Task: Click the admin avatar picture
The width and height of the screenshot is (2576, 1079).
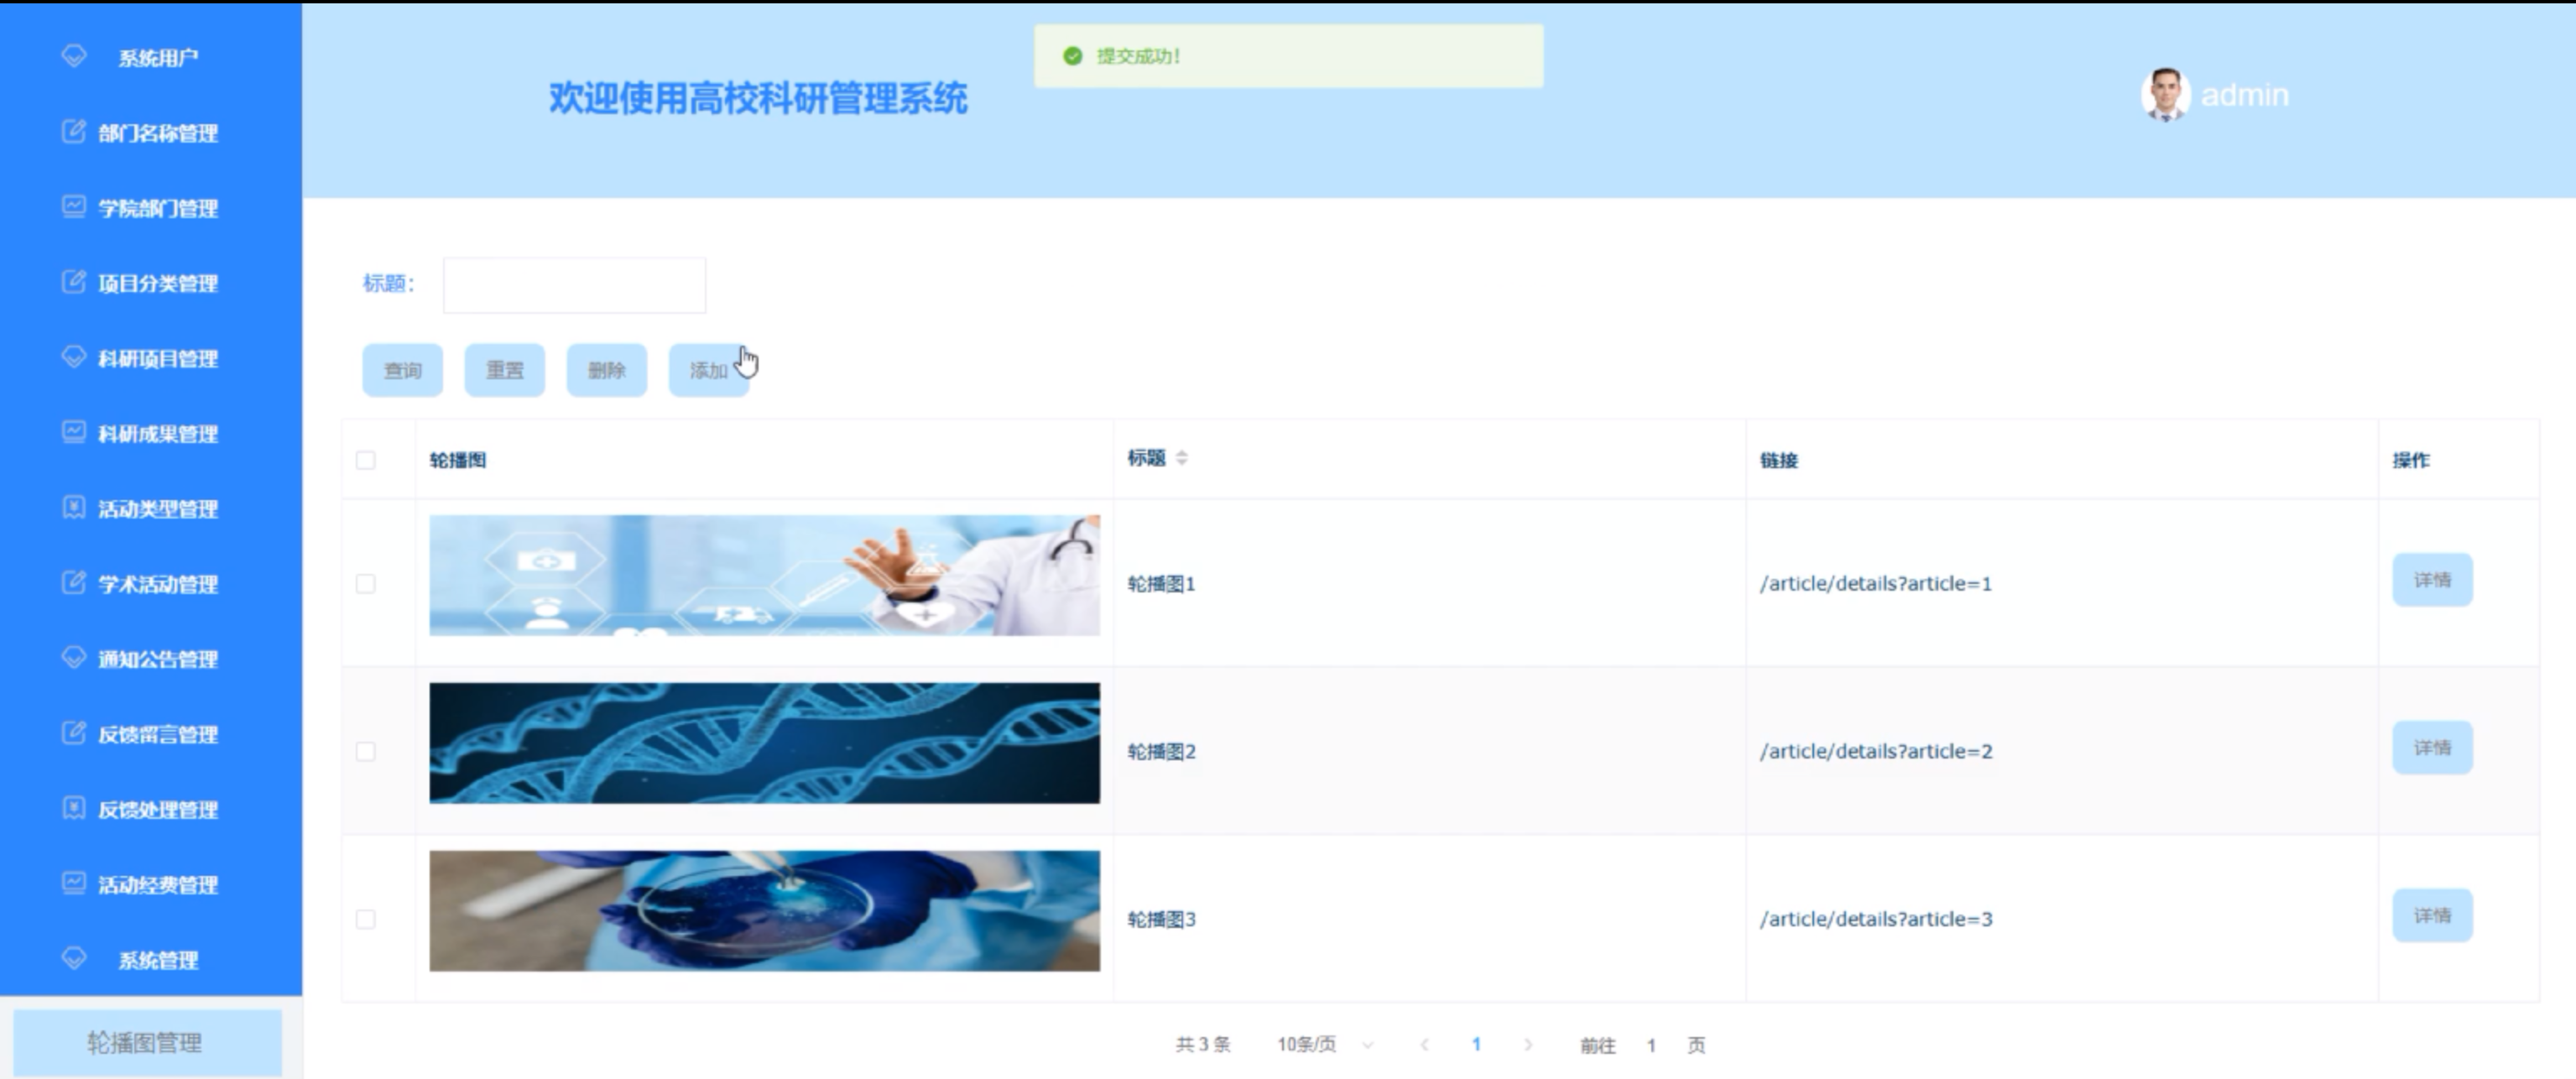Action: pyautogui.click(x=2165, y=95)
